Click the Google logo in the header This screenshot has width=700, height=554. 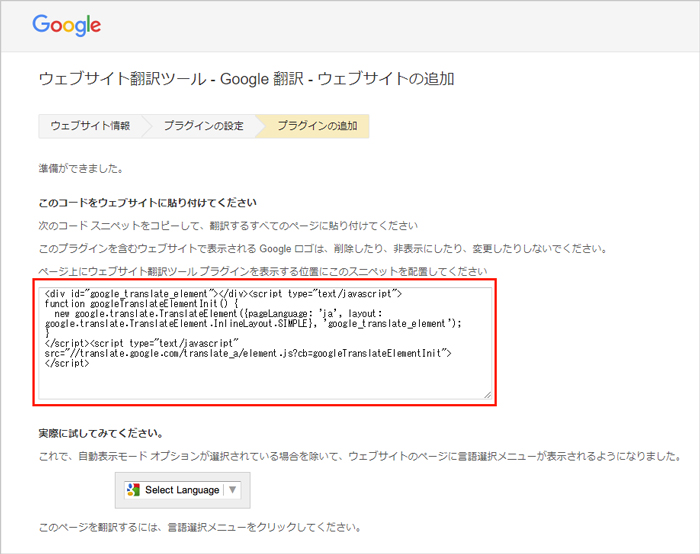67,25
